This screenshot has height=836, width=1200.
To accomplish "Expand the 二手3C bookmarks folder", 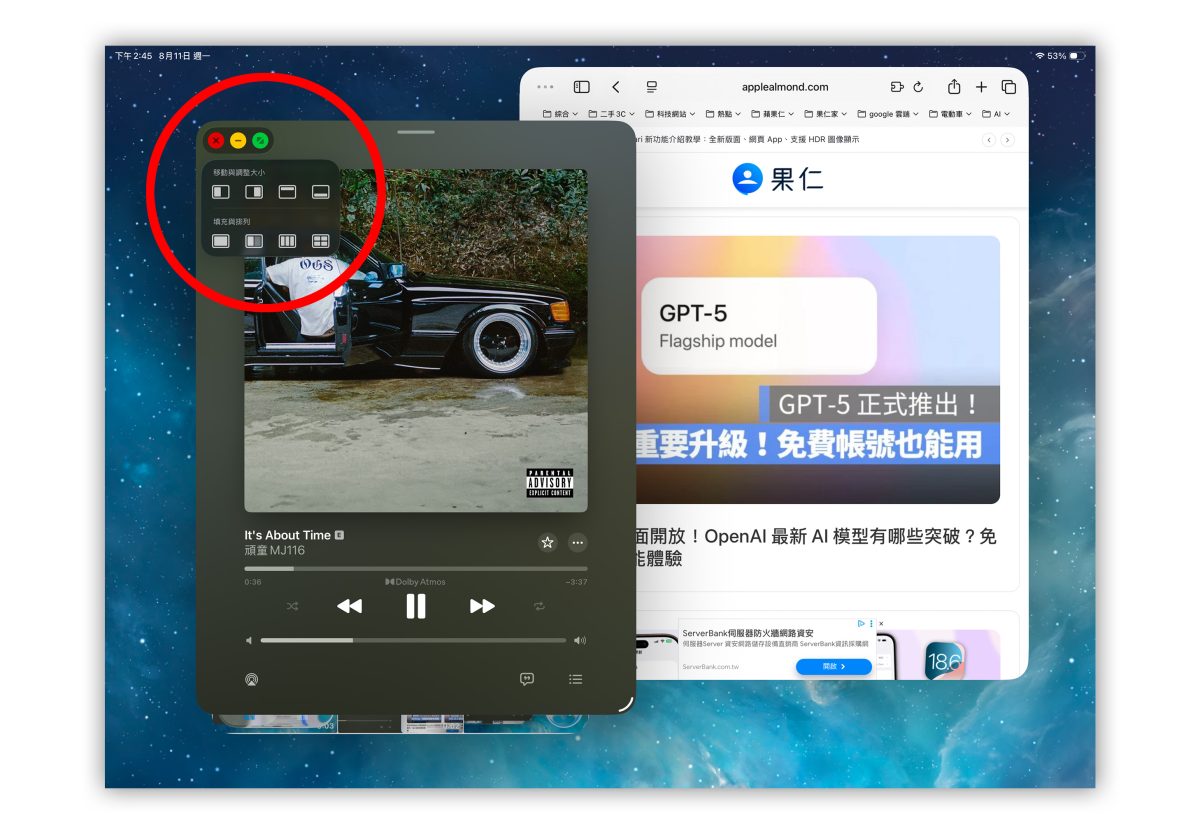I will (611, 114).
